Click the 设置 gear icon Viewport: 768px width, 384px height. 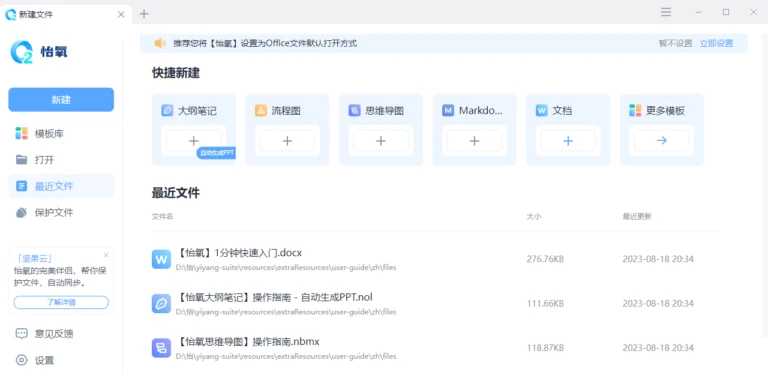(x=22, y=360)
